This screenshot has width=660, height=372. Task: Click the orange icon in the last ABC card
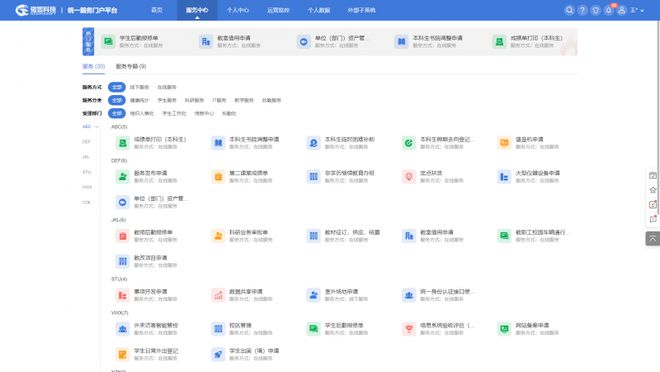pyautogui.click(x=504, y=143)
